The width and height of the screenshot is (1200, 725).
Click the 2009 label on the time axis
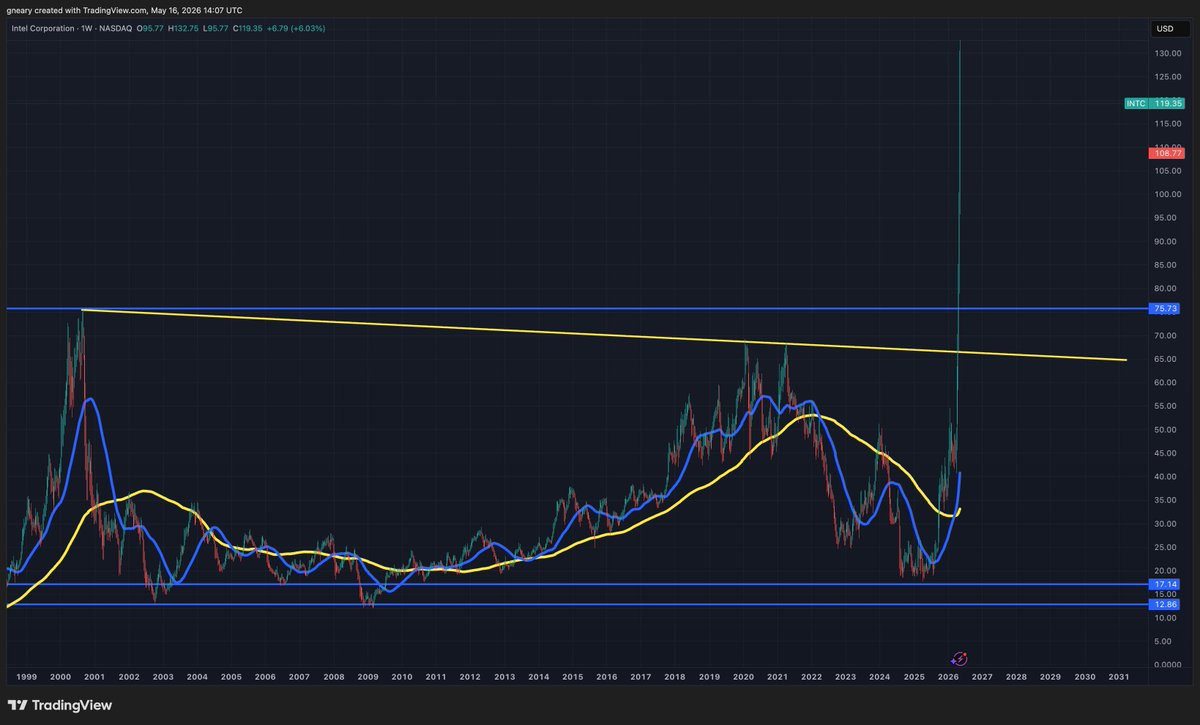(368, 677)
